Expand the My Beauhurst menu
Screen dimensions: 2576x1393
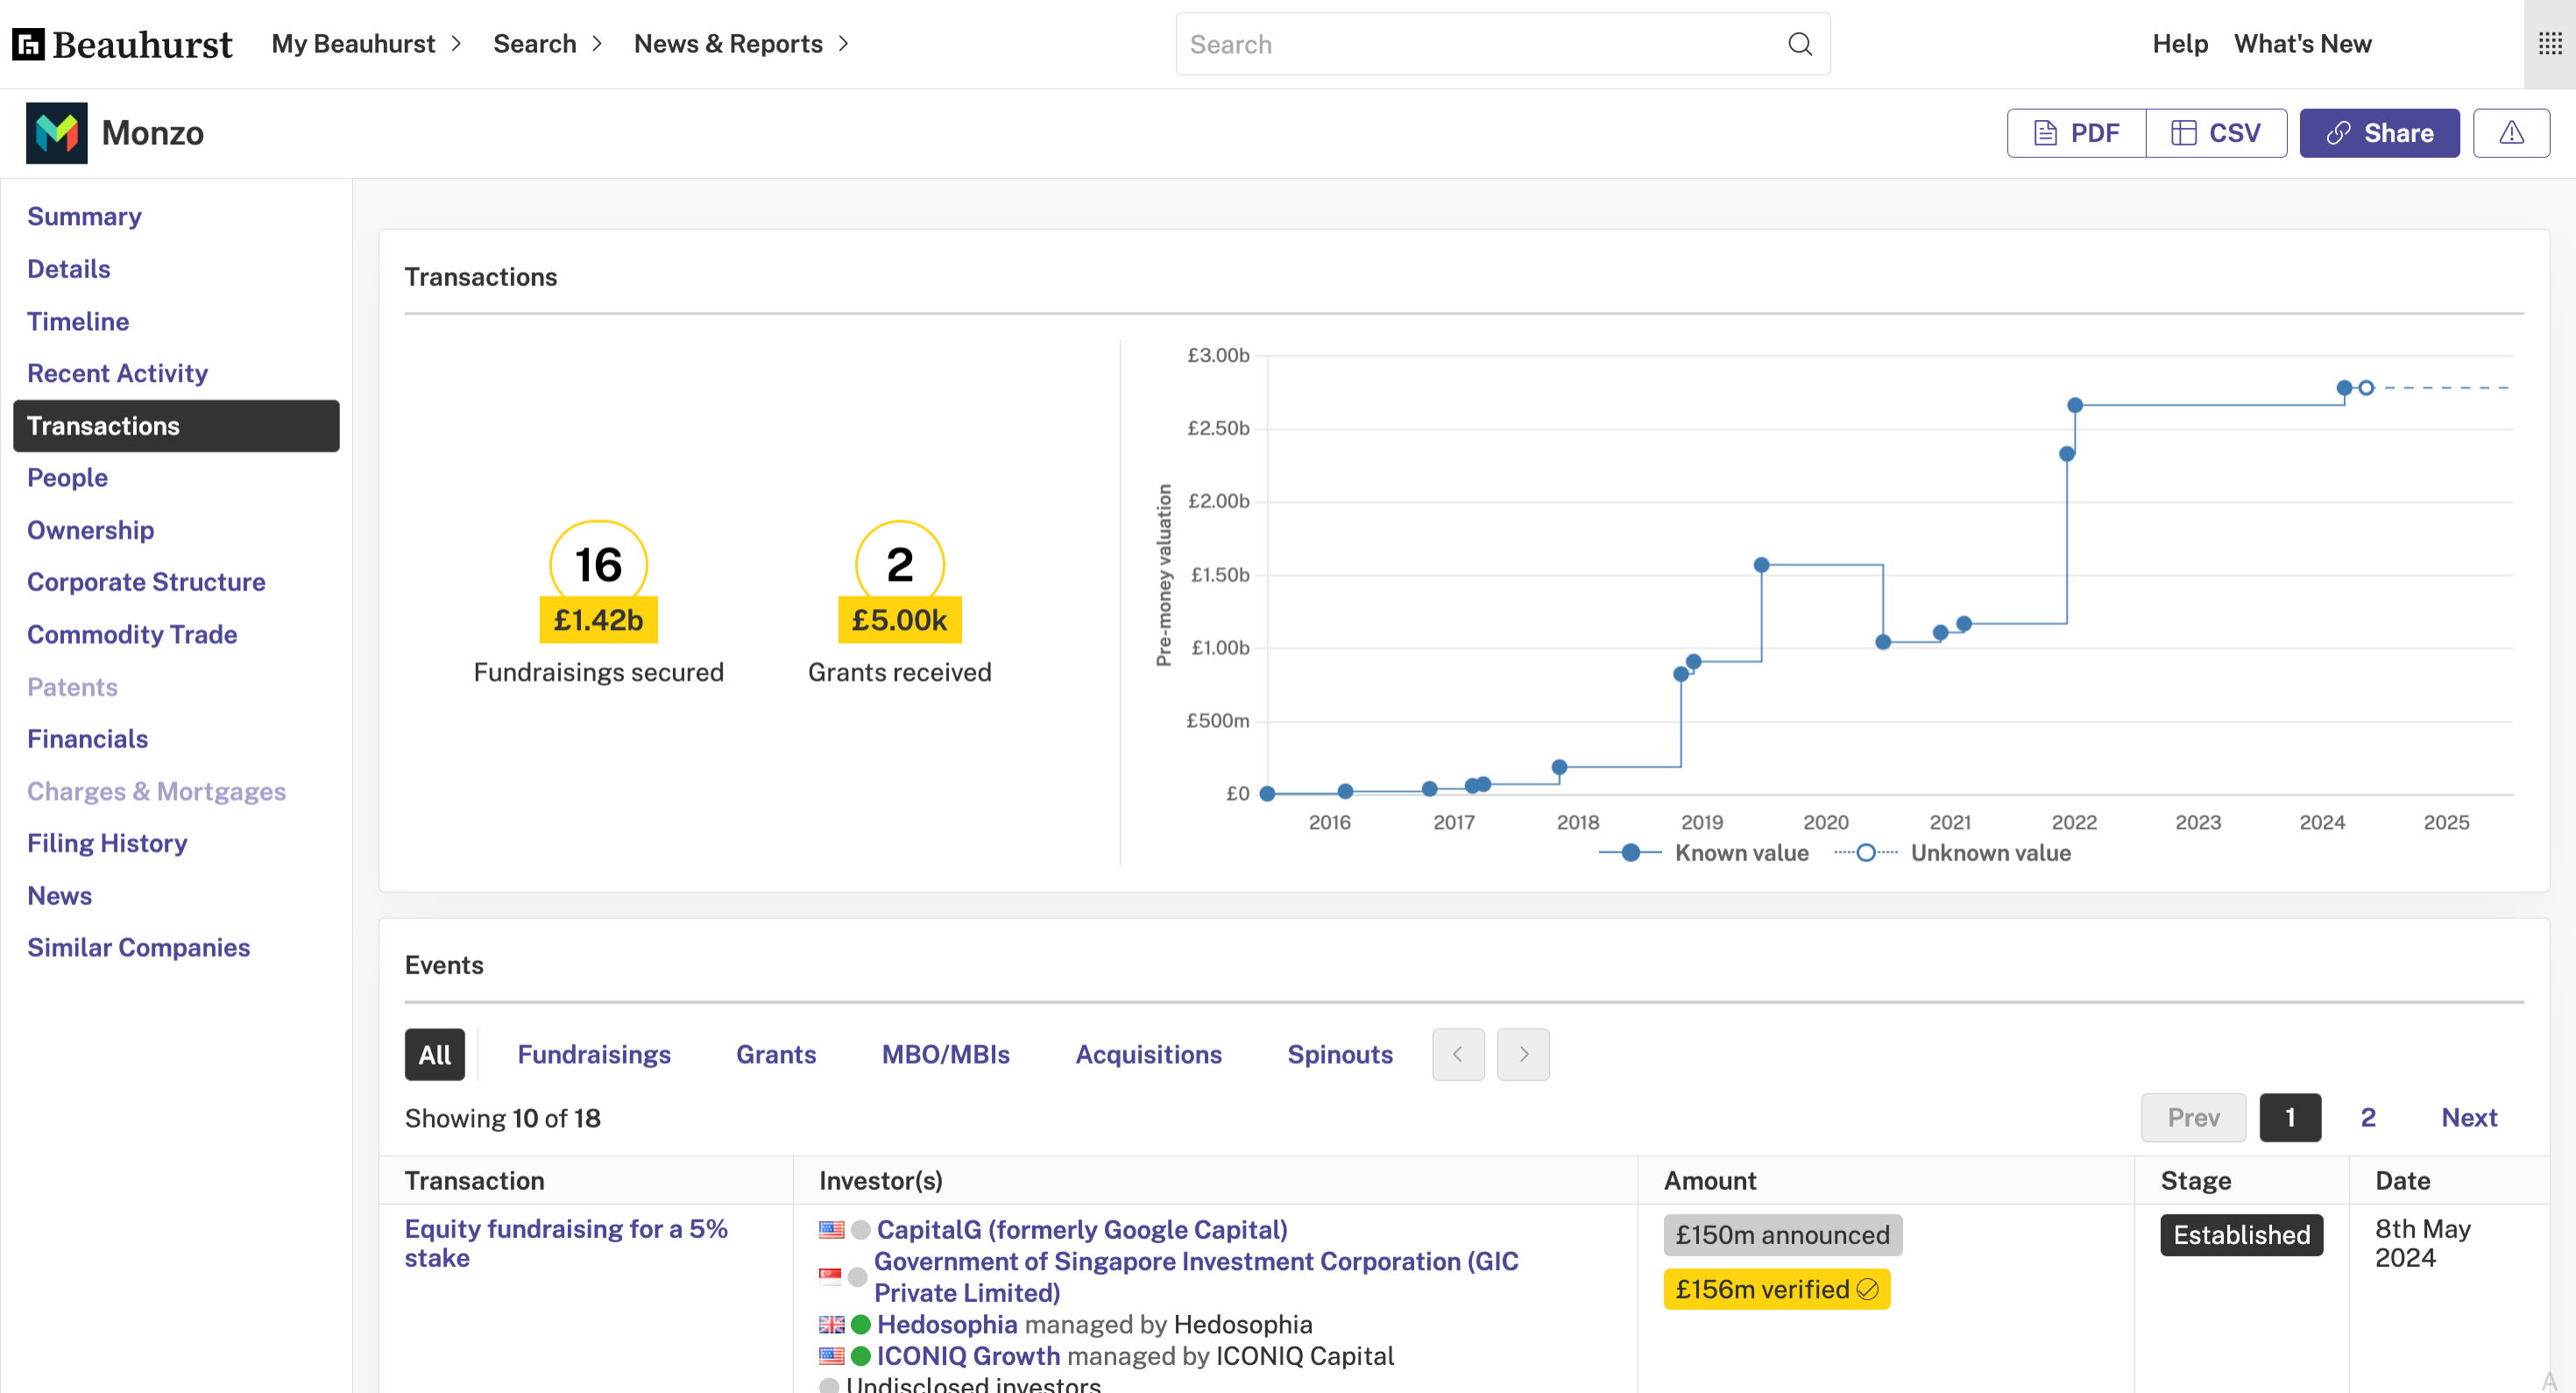click(x=366, y=44)
